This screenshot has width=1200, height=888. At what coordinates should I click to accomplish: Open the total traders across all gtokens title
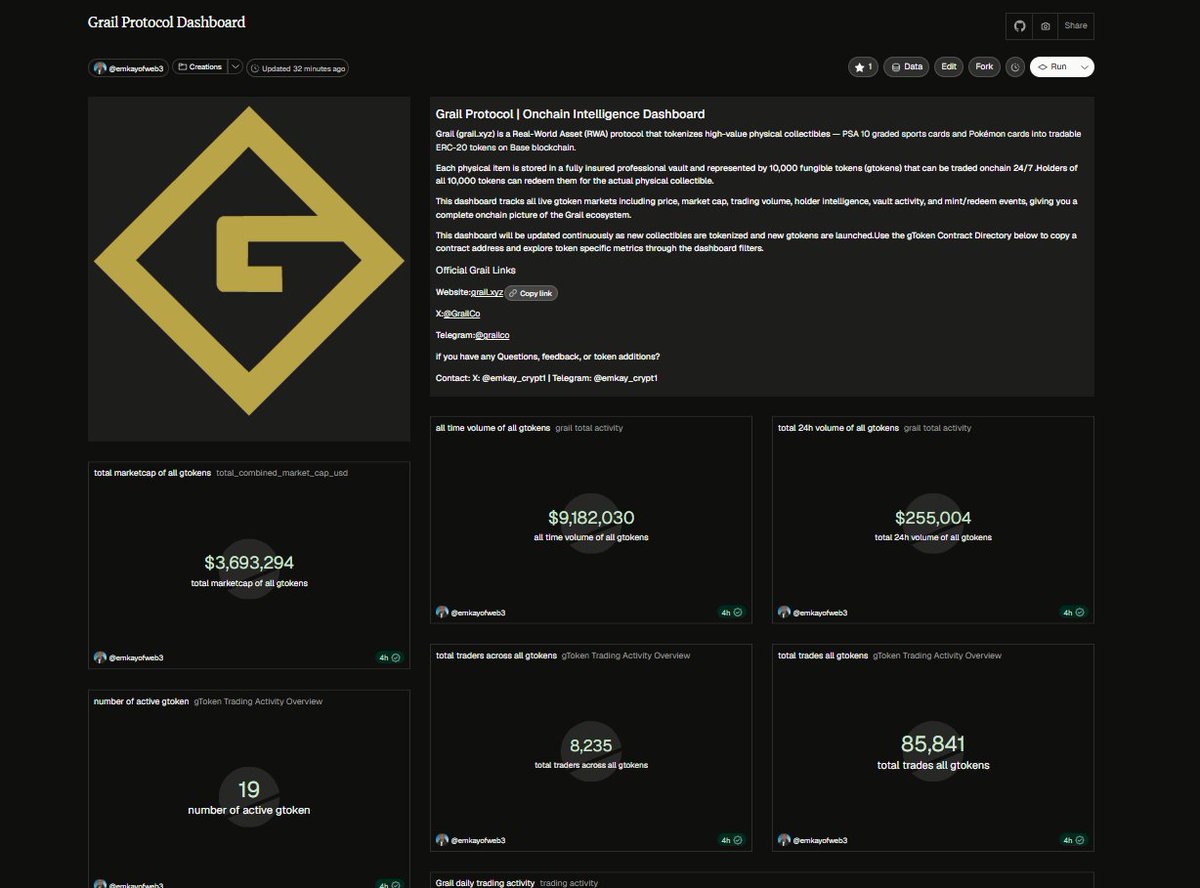[x=496, y=656]
